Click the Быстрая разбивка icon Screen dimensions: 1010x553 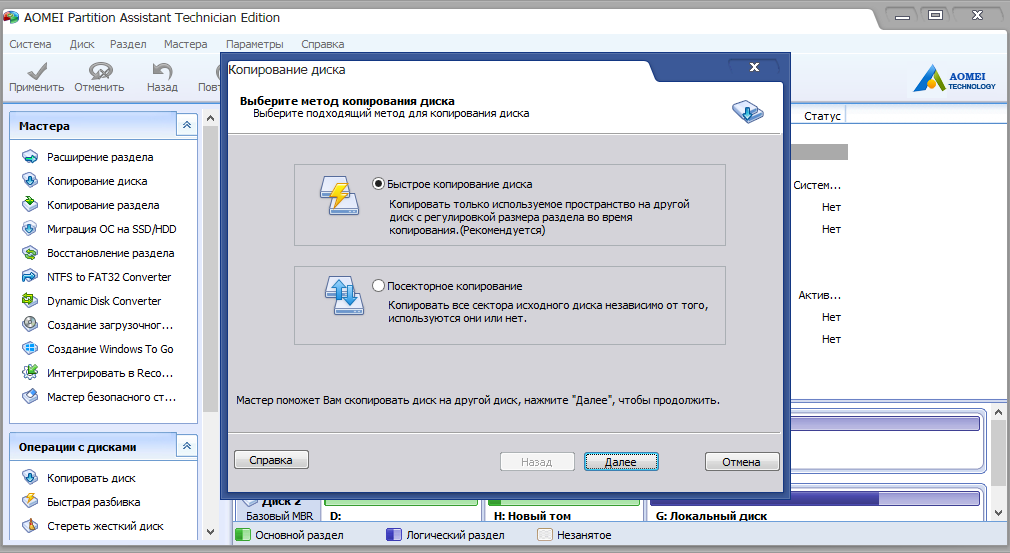(30, 501)
